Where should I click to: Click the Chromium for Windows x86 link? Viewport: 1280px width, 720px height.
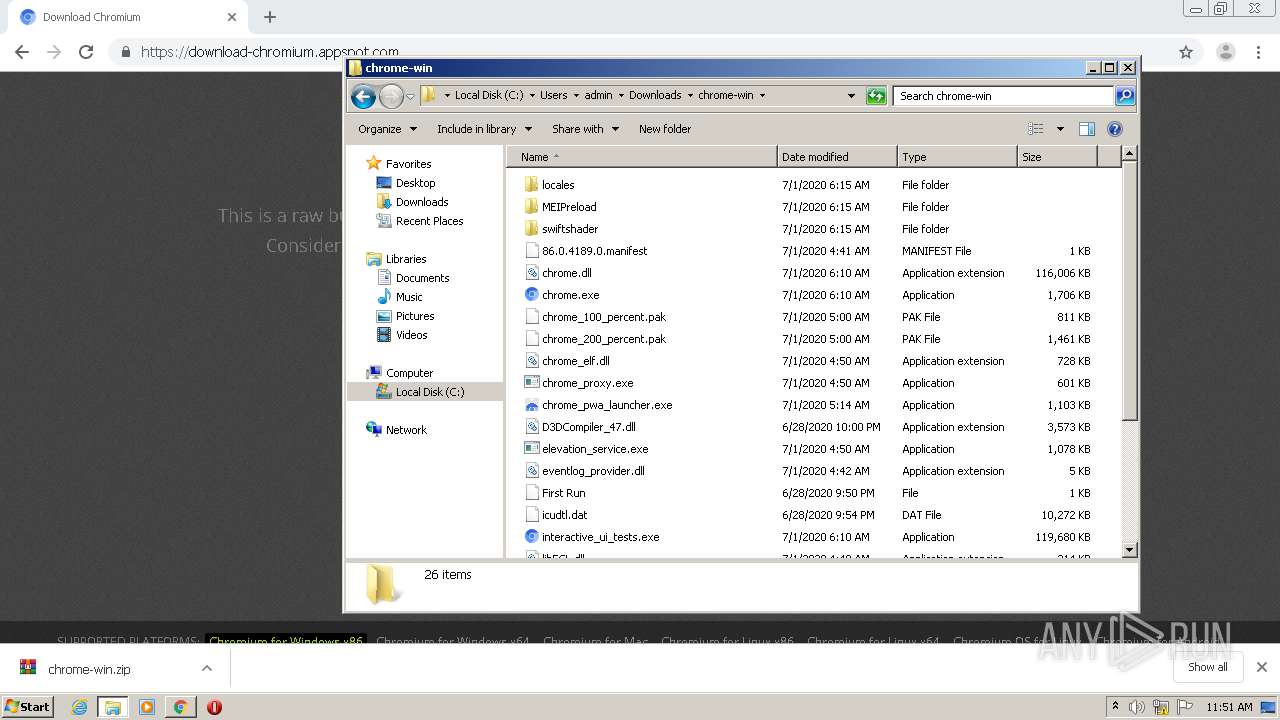click(x=286, y=641)
